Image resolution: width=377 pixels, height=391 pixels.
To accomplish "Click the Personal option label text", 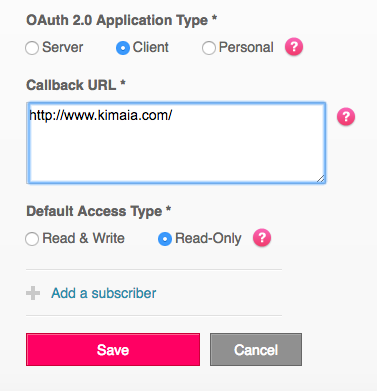I will tap(246, 47).
